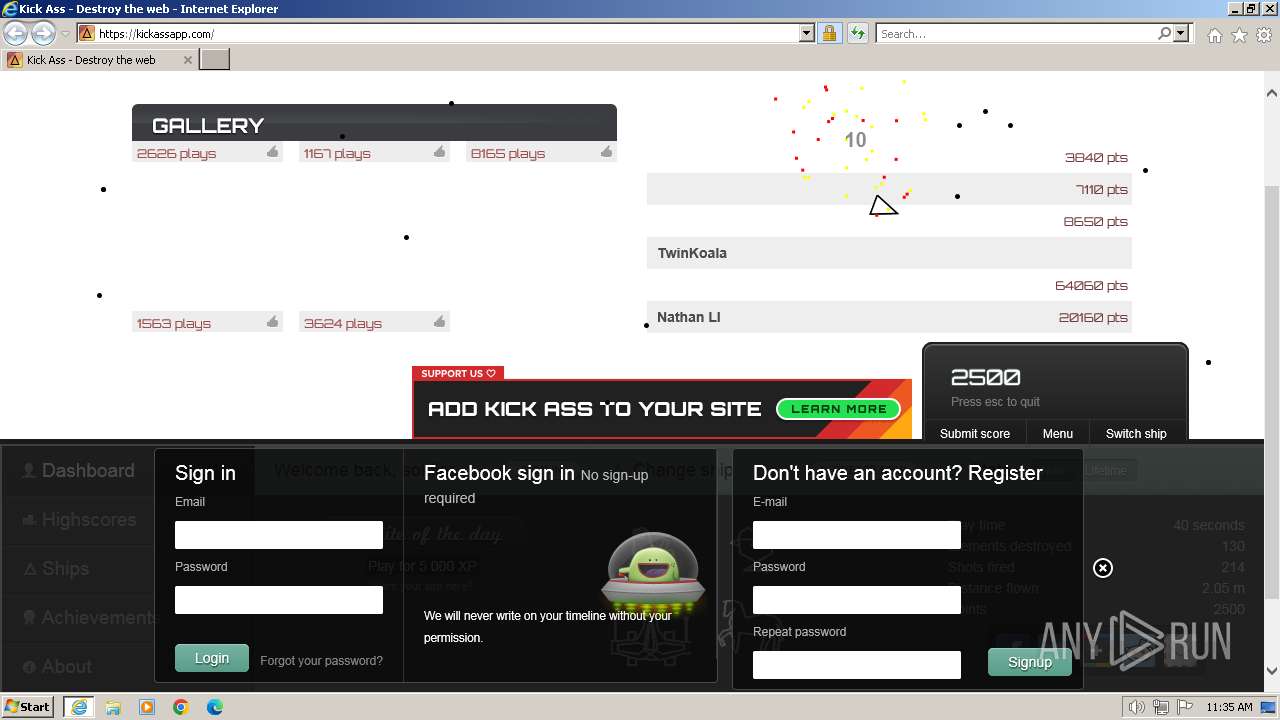Open Internet Explorer from the taskbar
This screenshot has width=1280, height=720.
click(79, 707)
